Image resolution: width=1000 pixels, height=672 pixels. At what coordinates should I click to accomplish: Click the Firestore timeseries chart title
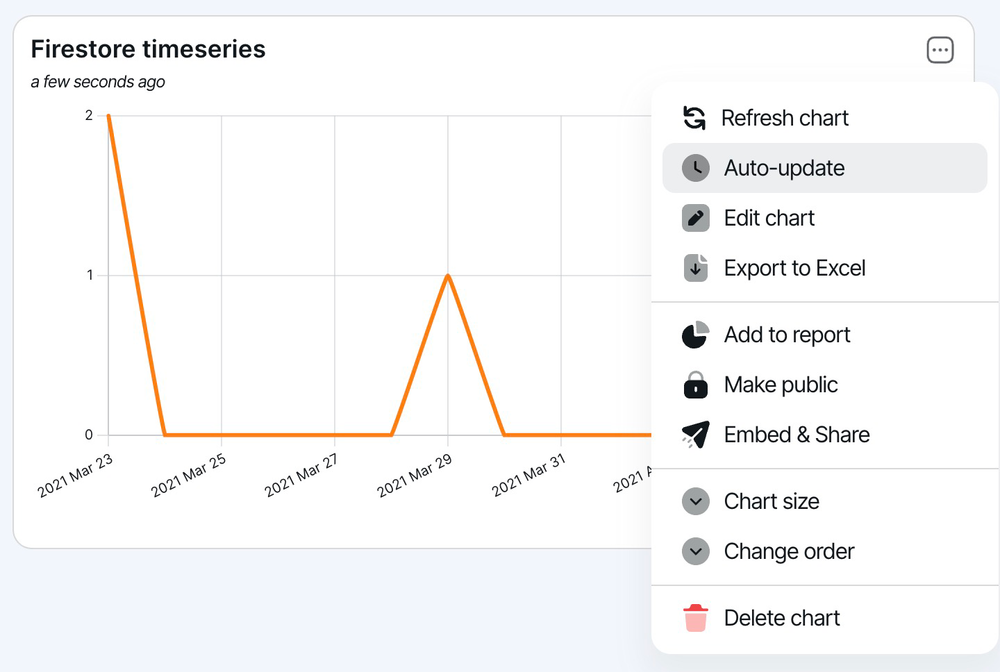click(148, 48)
